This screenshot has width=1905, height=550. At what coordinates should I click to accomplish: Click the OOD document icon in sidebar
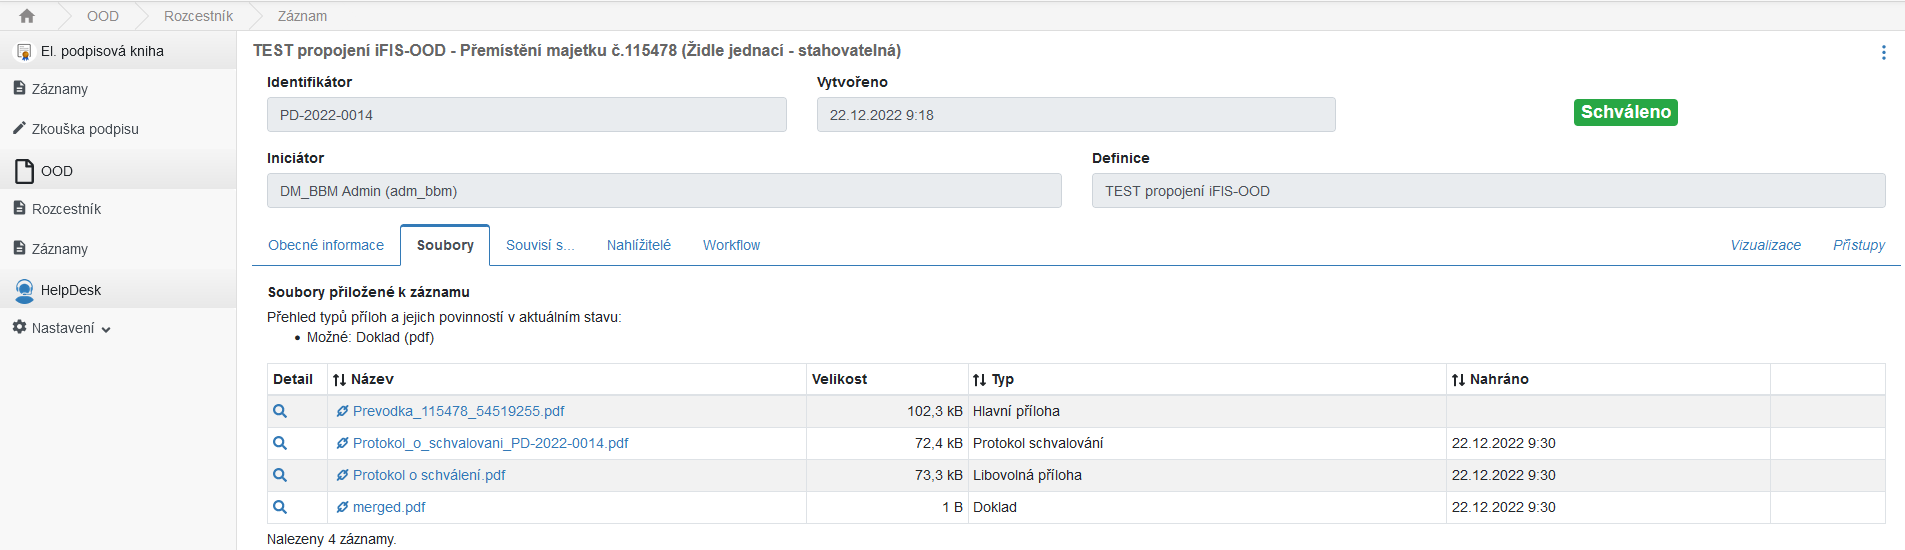[x=24, y=171]
